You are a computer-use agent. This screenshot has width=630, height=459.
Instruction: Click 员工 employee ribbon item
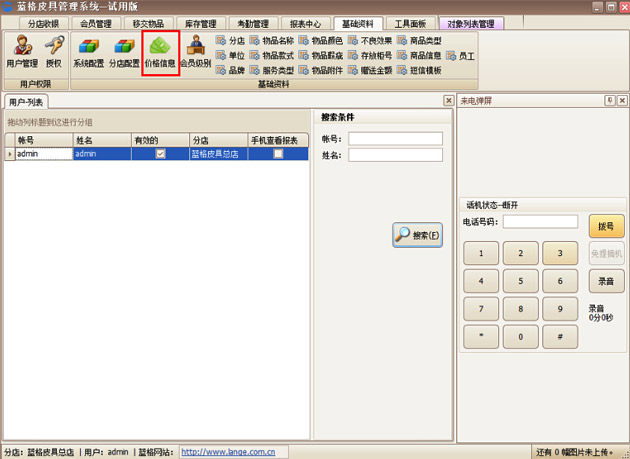460,56
